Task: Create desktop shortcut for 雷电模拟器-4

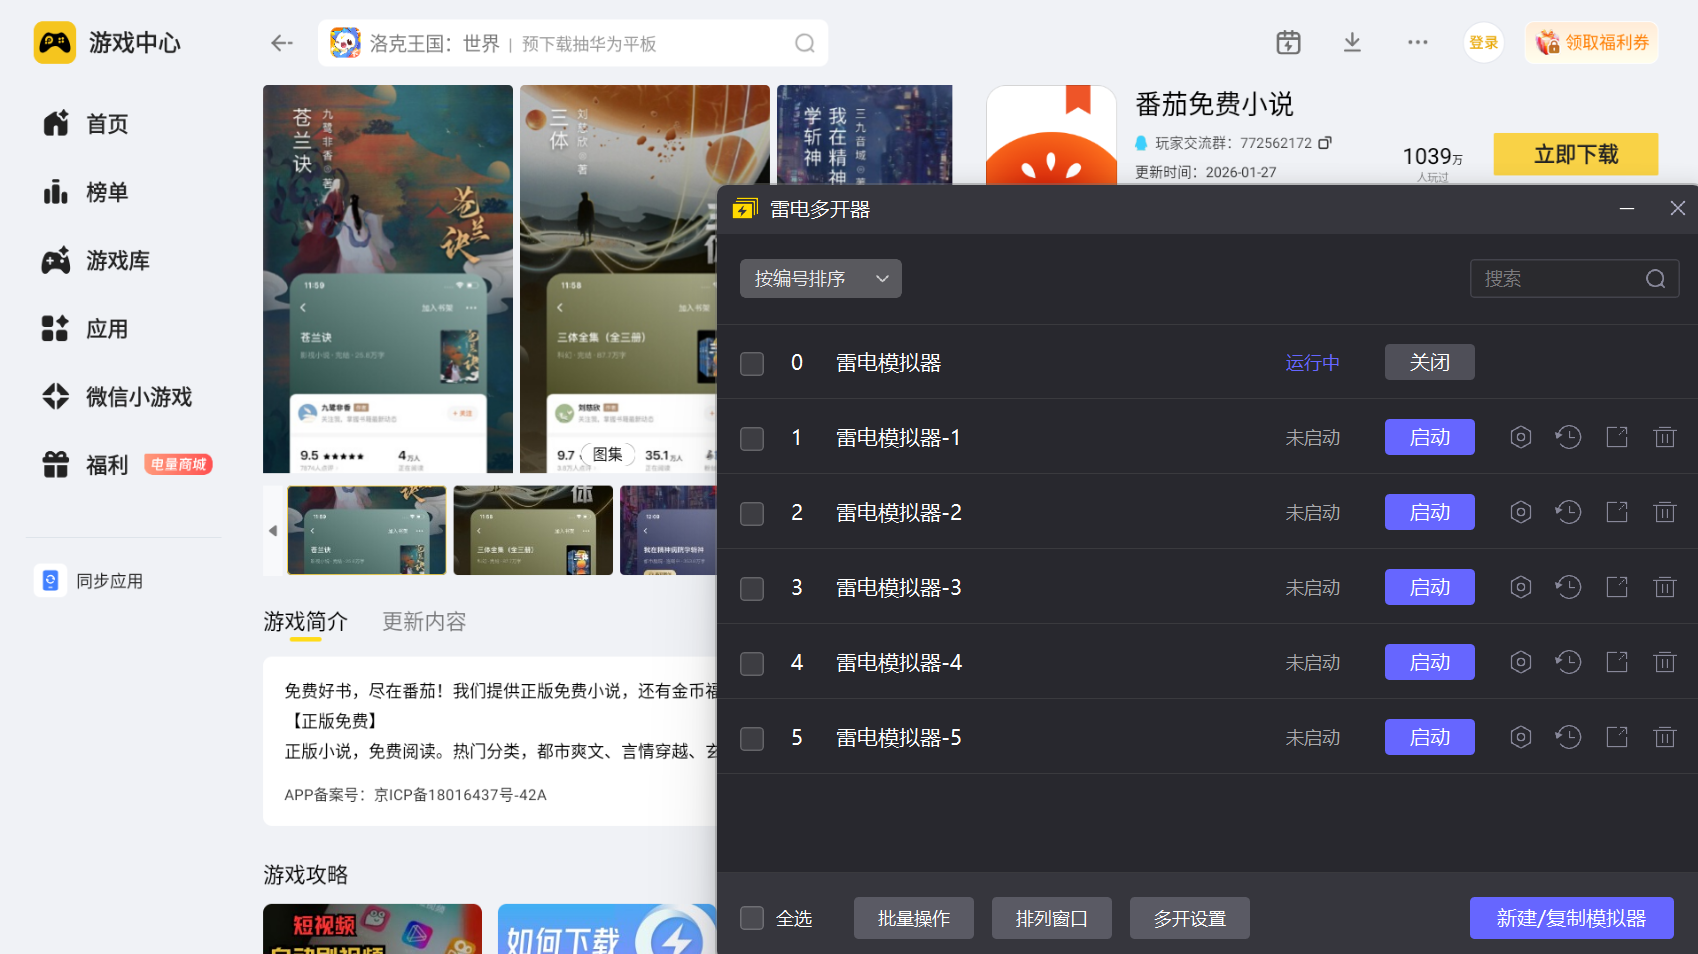Action: (1617, 662)
